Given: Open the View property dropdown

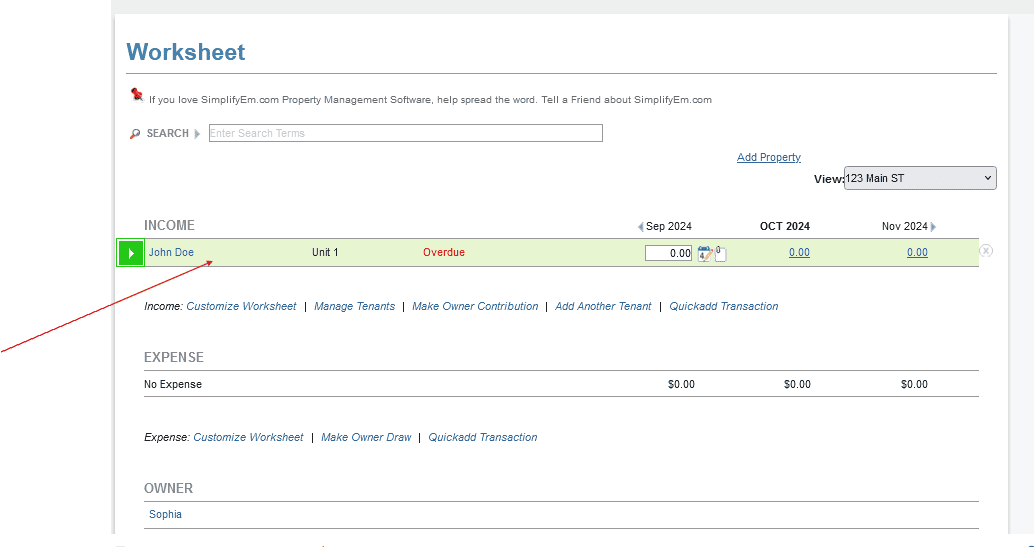Looking at the screenshot, I should [919, 178].
